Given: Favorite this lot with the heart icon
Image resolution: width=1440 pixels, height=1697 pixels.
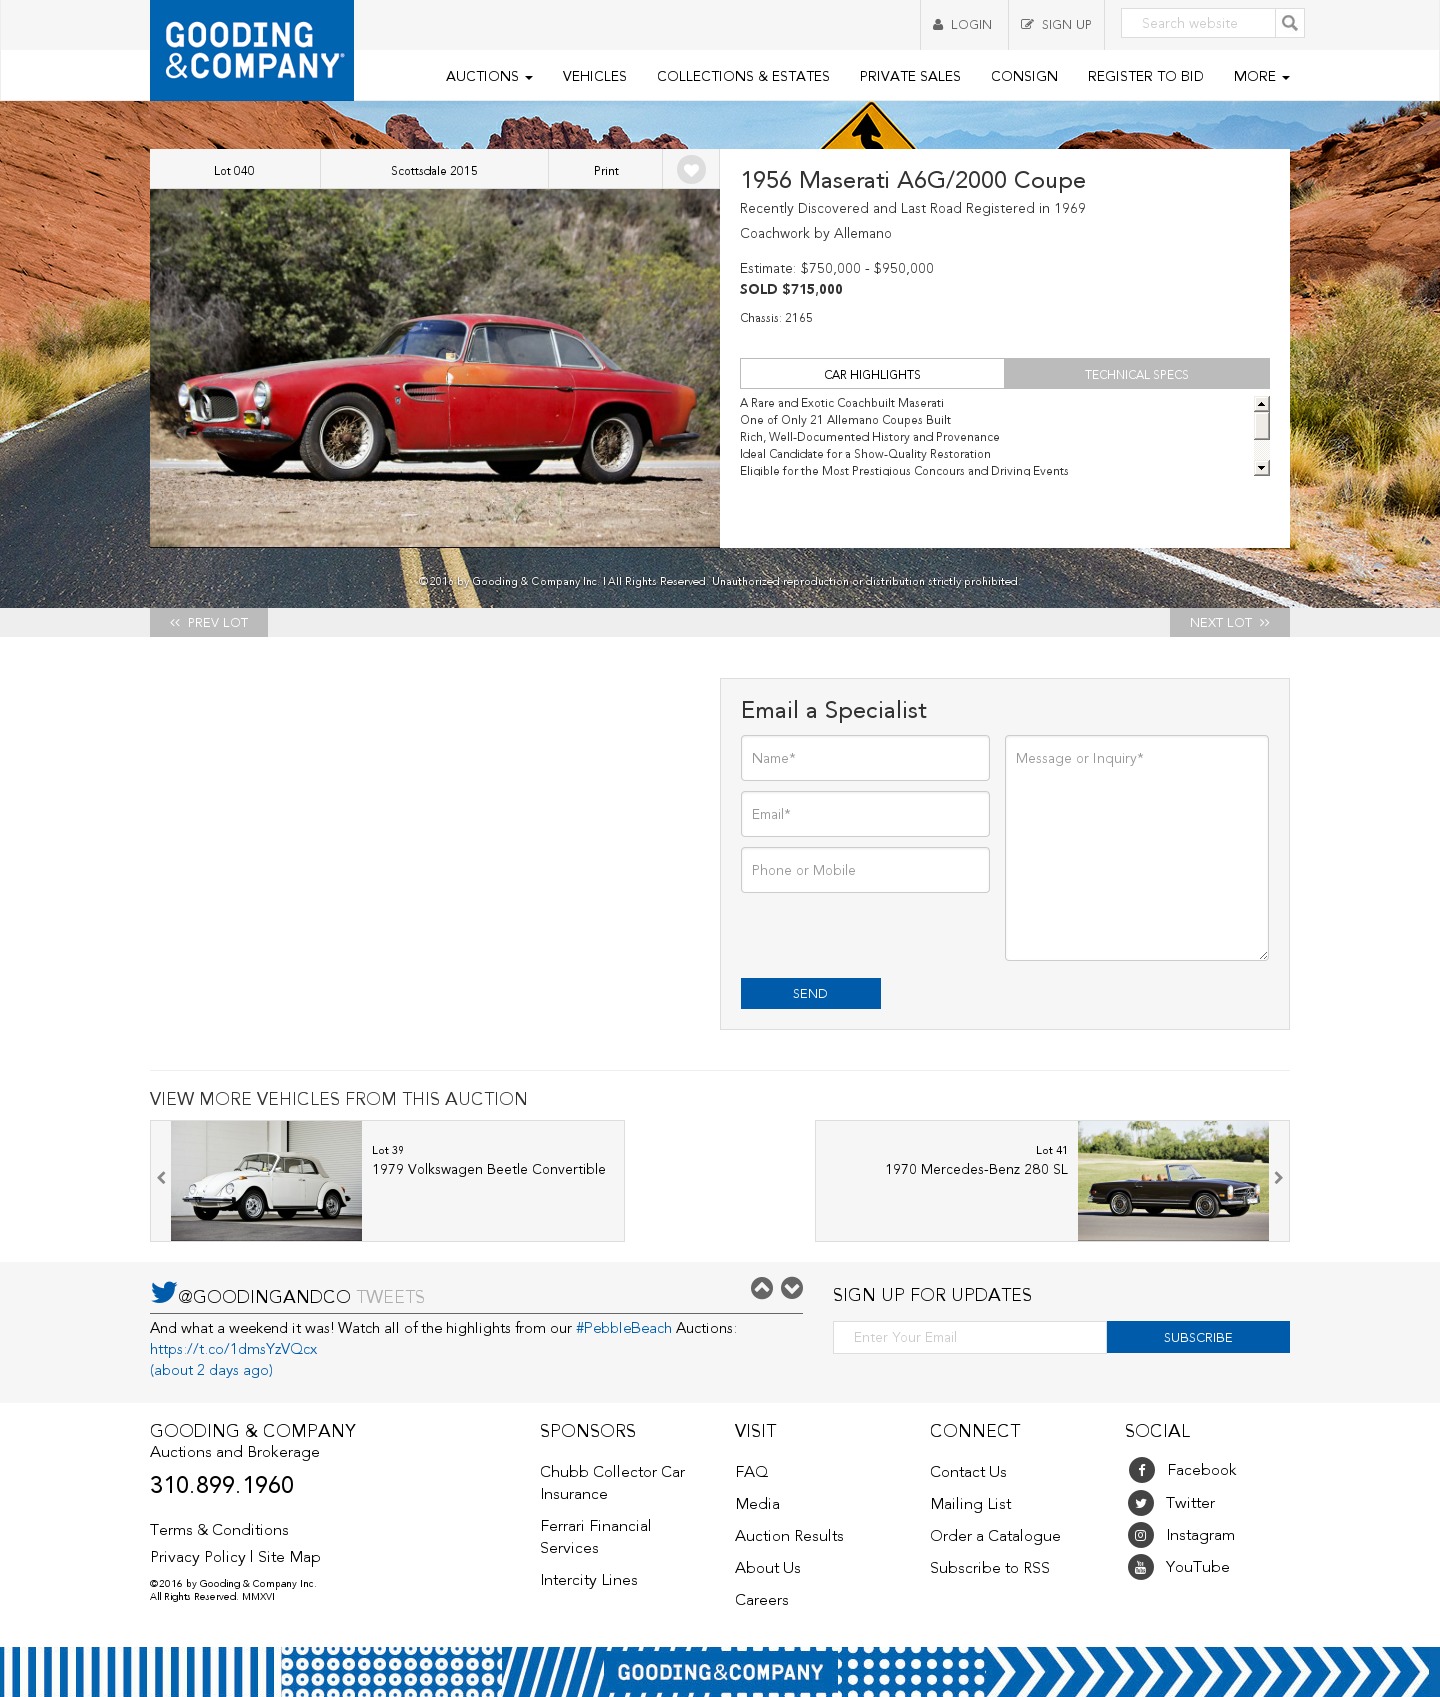Looking at the screenshot, I should tap(691, 170).
